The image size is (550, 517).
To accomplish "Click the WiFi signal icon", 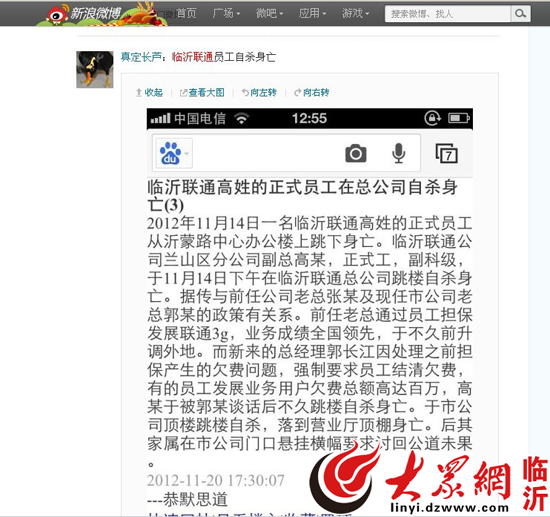I will click(x=242, y=119).
